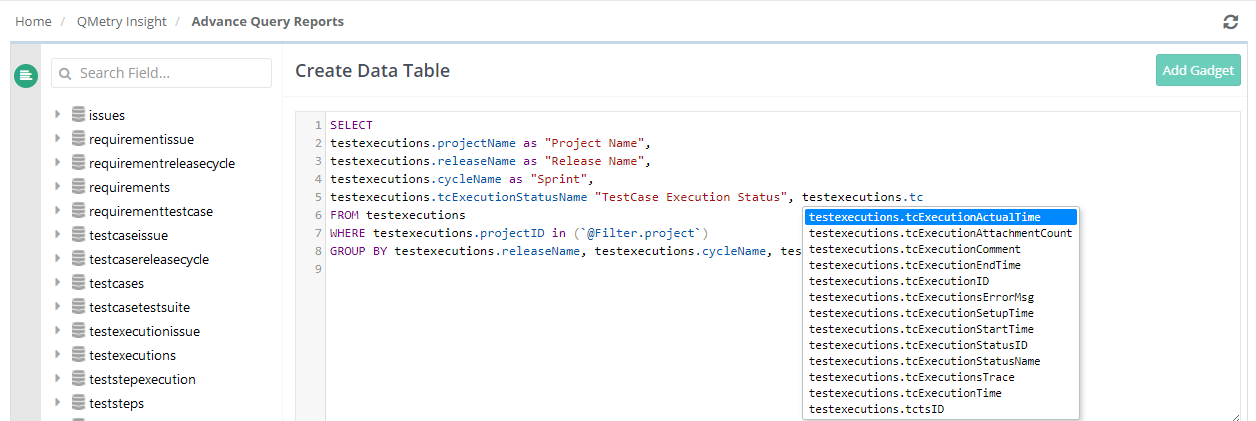
Task: Click the requirements database icon
Action: tap(79, 186)
